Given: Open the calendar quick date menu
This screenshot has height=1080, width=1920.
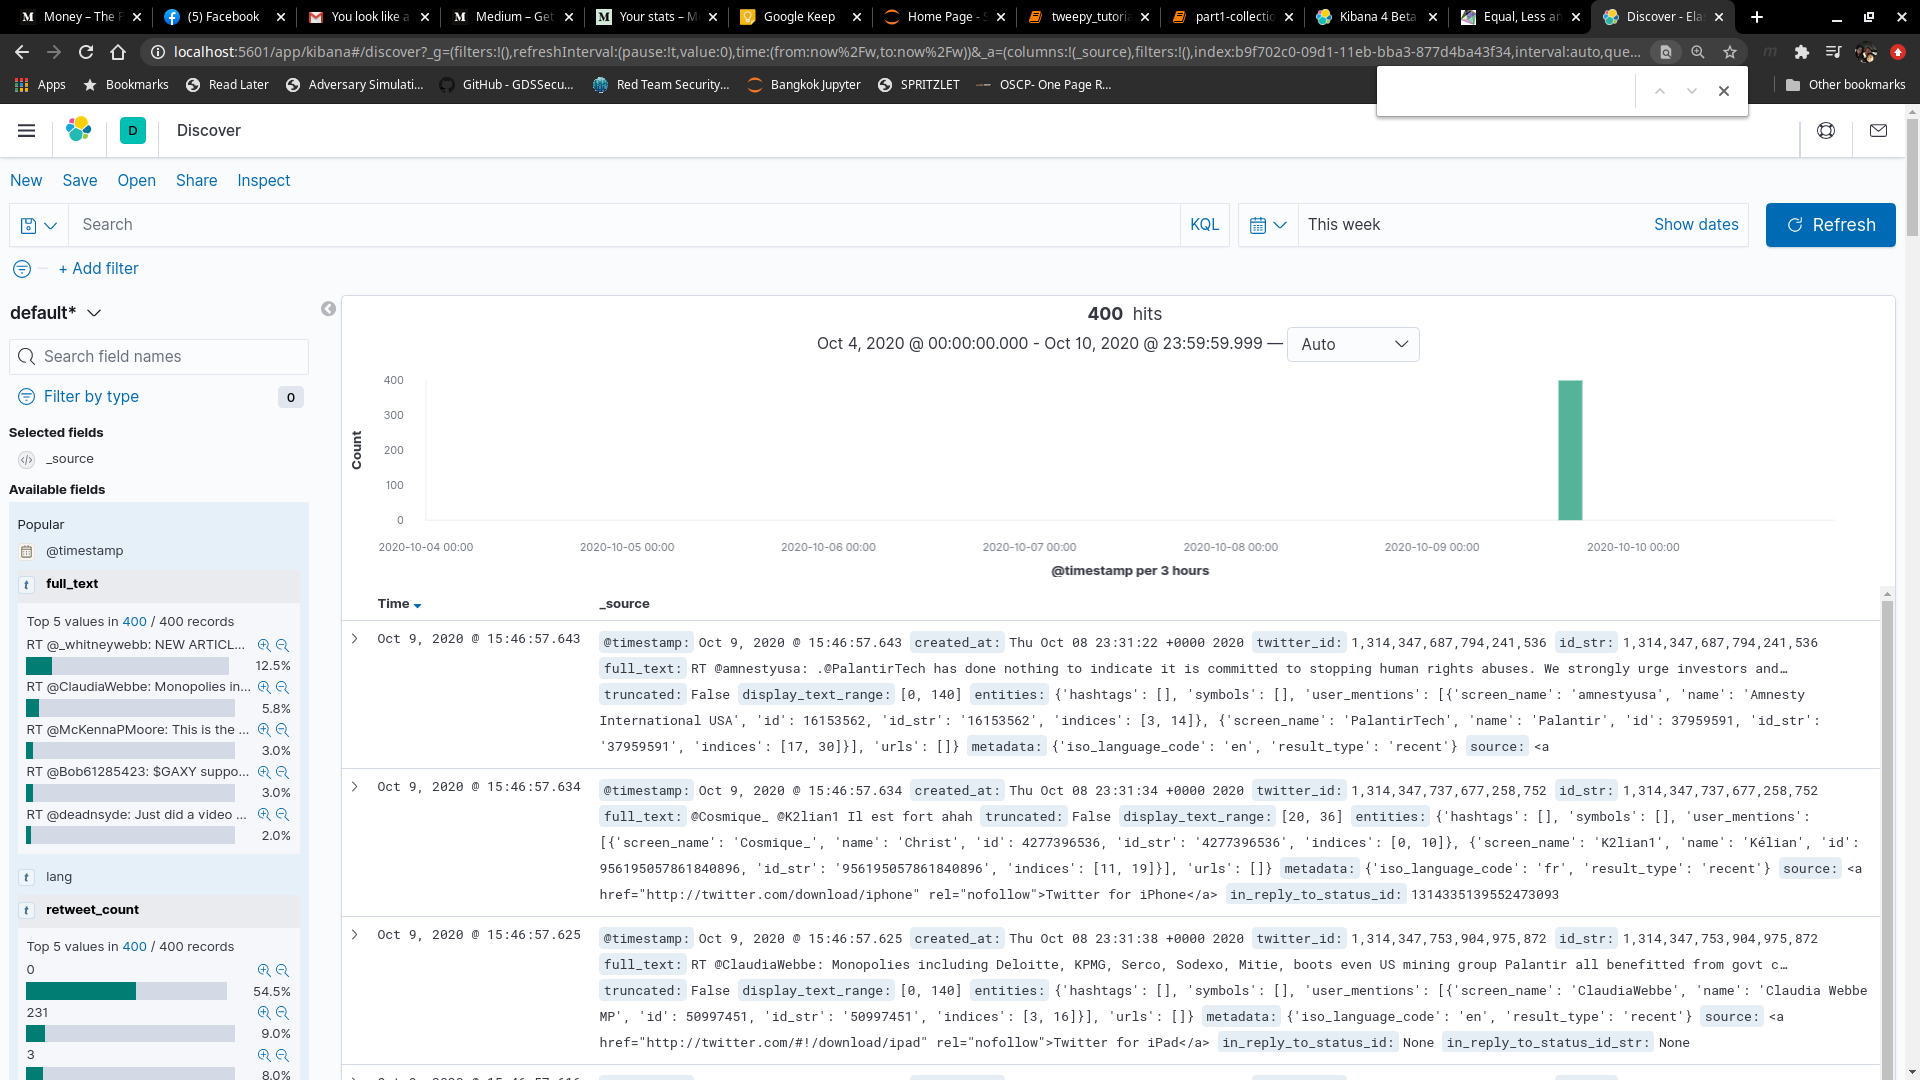Looking at the screenshot, I should tap(1268, 225).
